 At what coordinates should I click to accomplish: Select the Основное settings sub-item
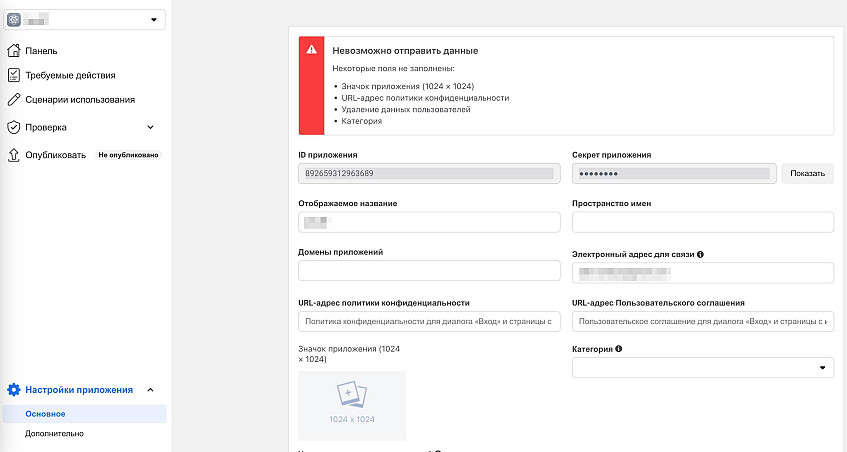tap(85, 414)
